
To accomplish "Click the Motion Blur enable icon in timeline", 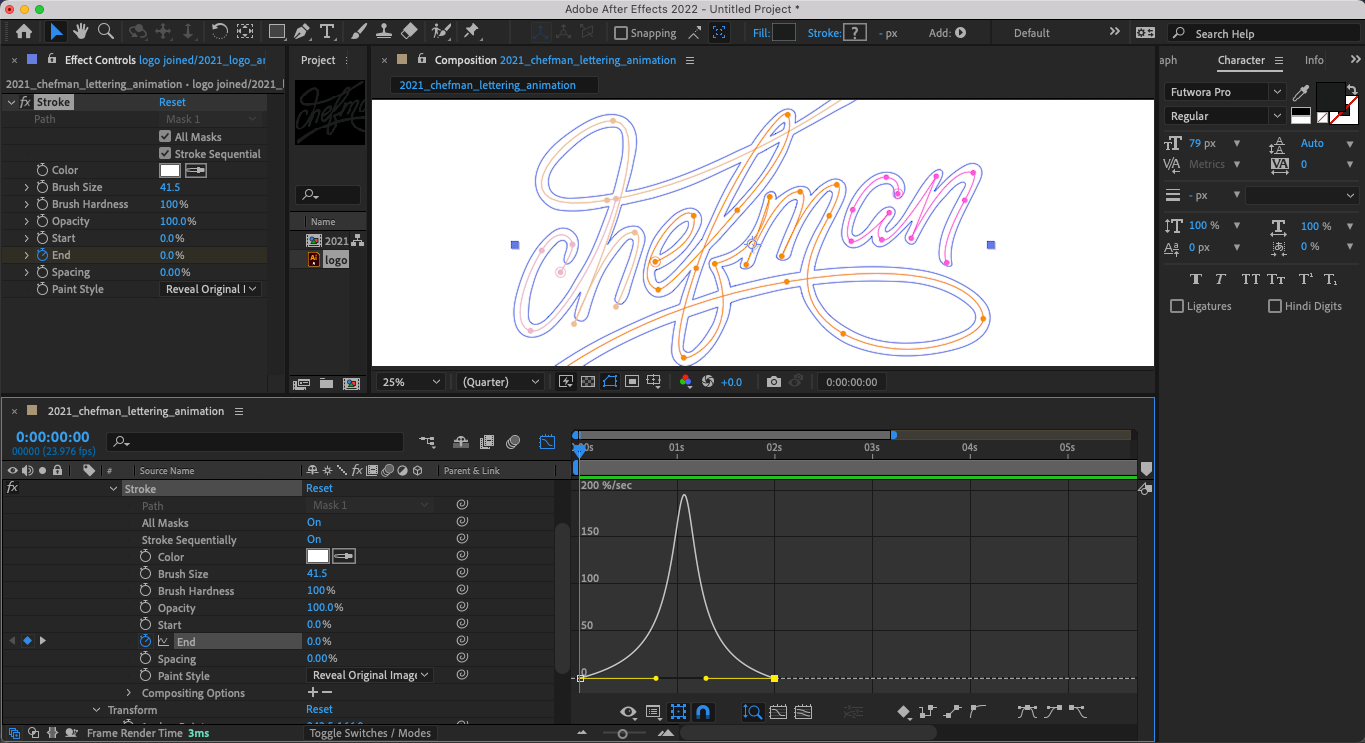I will click(x=513, y=442).
